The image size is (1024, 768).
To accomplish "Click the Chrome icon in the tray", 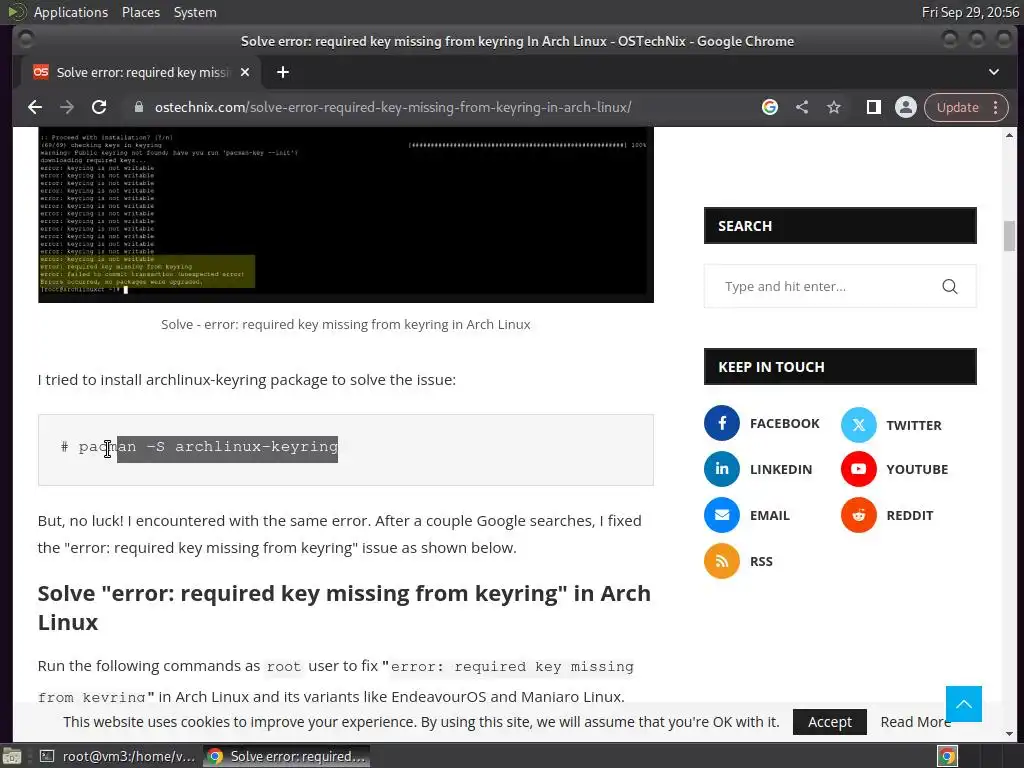I will [x=947, y=756].
